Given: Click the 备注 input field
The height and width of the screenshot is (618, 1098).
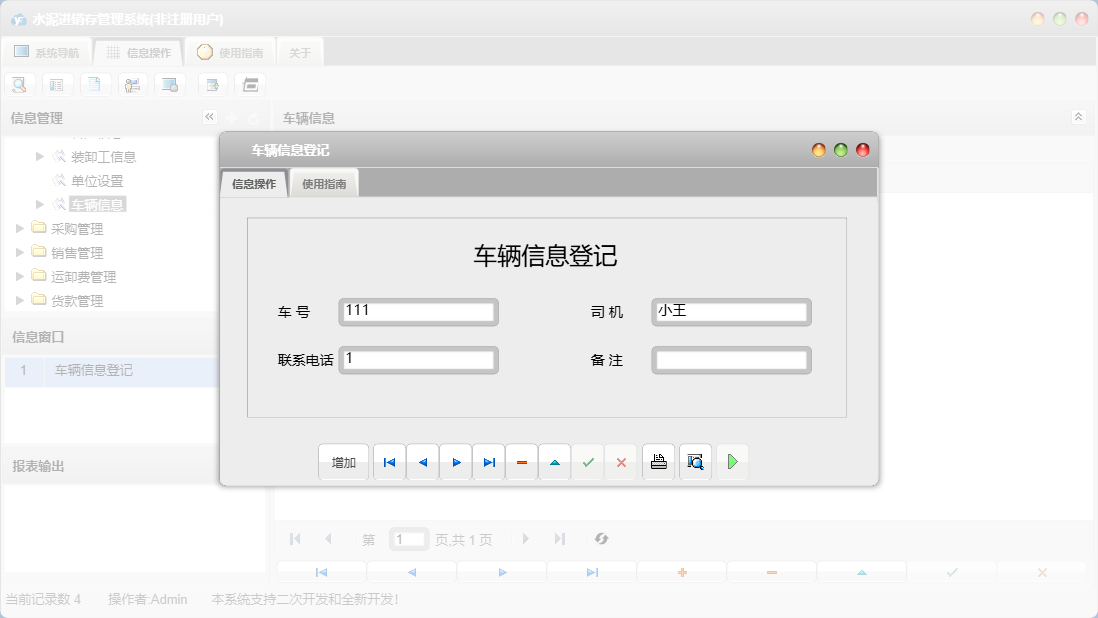Looking at the screenshot, I should pos(731,360).
